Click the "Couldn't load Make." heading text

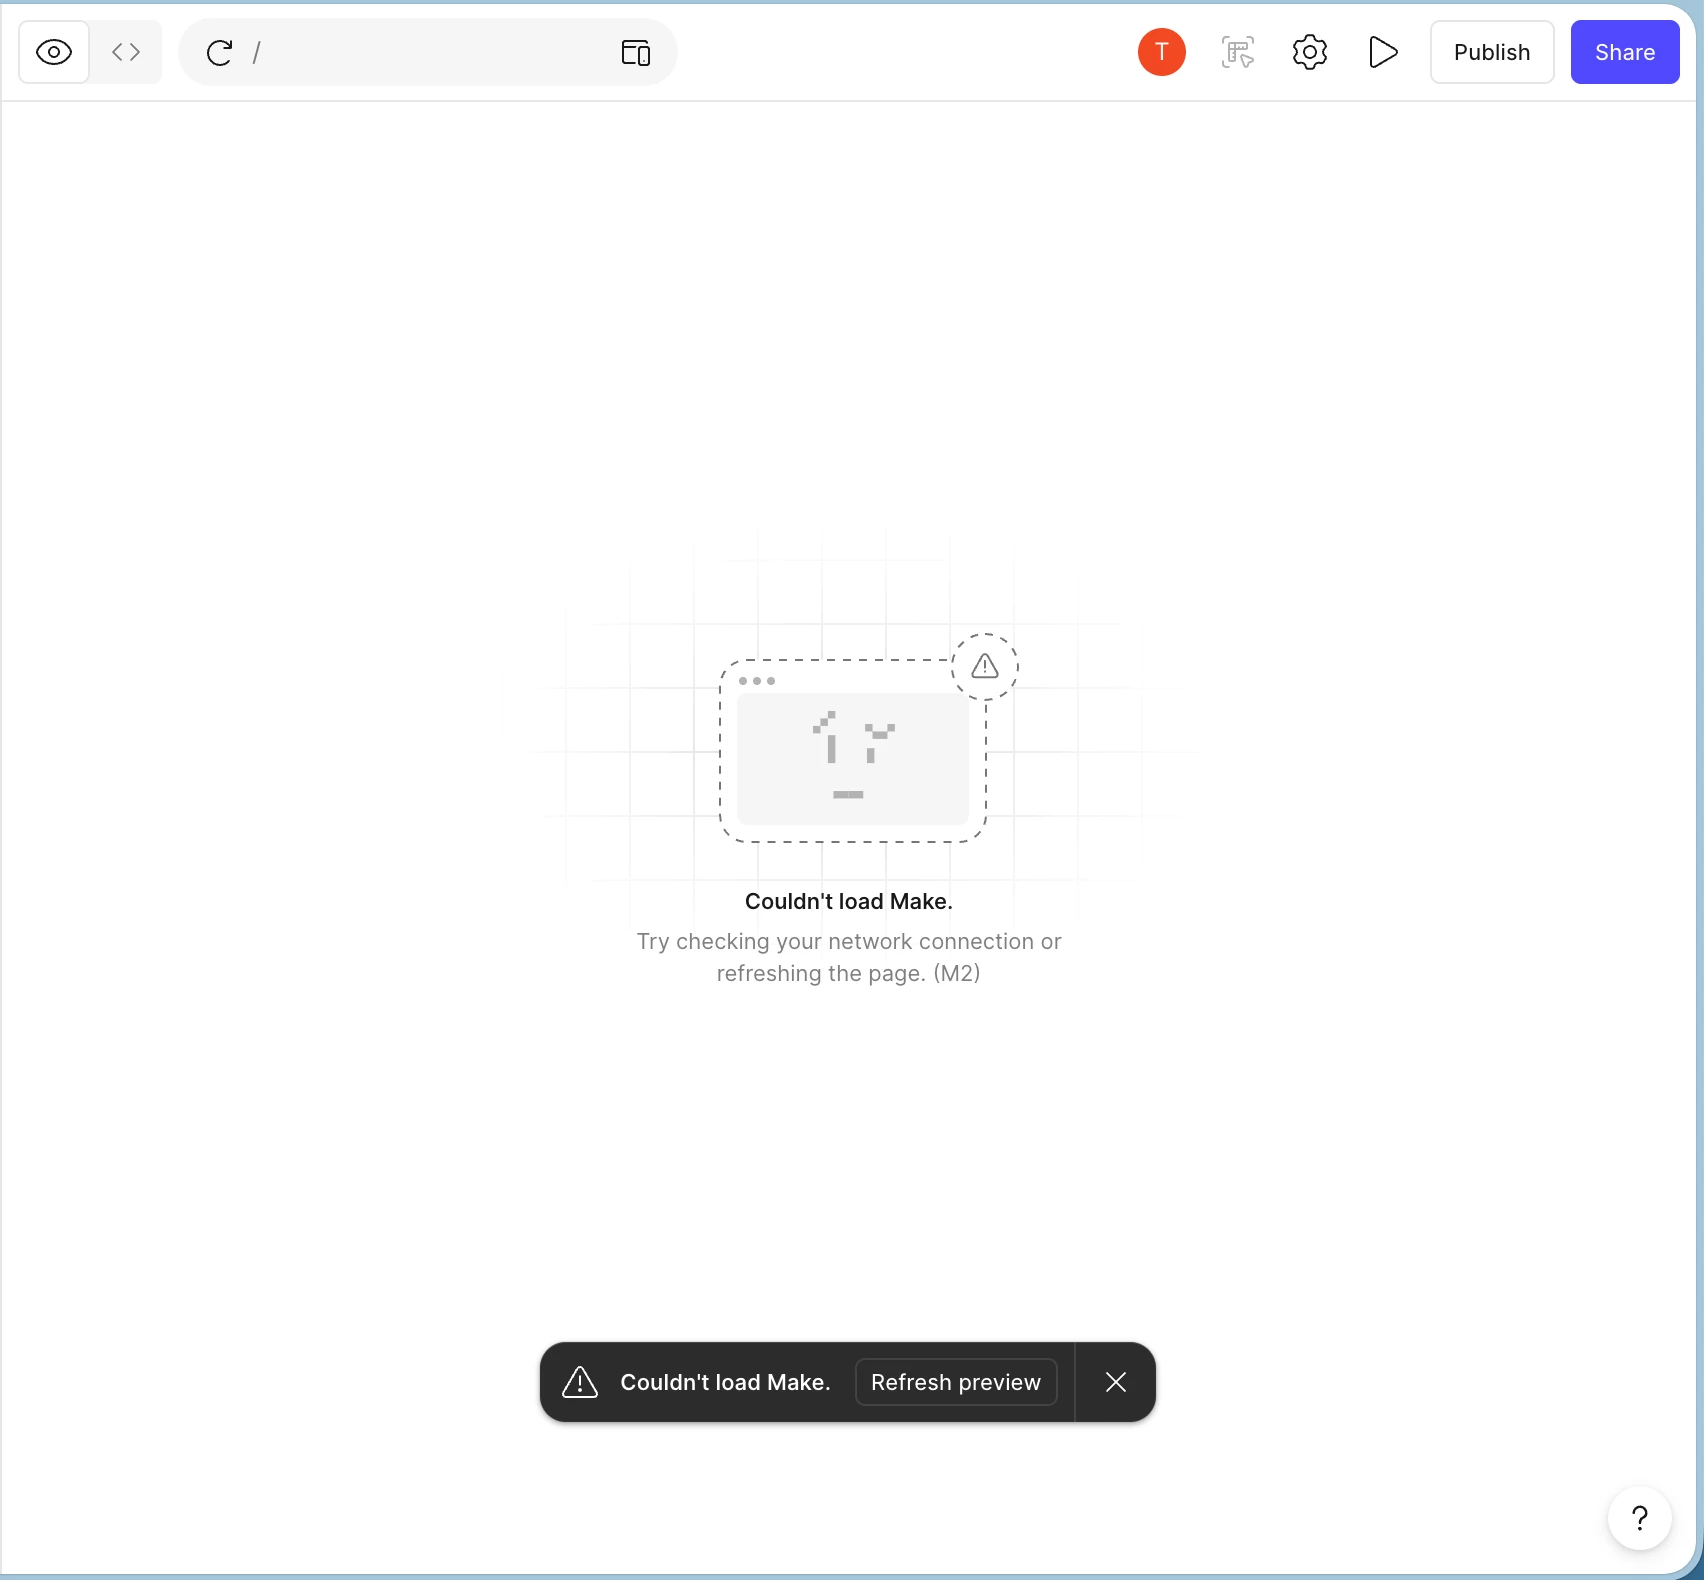(x=849, y=901)
